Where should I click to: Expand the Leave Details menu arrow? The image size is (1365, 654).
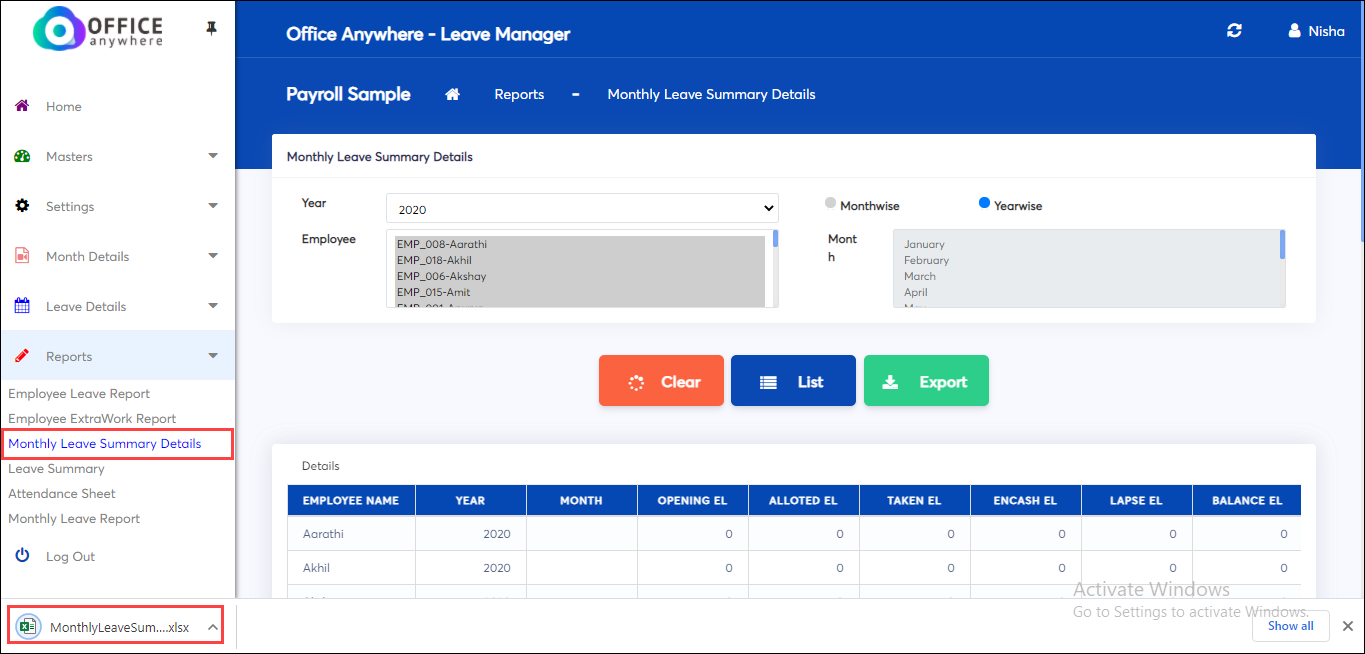212,306
